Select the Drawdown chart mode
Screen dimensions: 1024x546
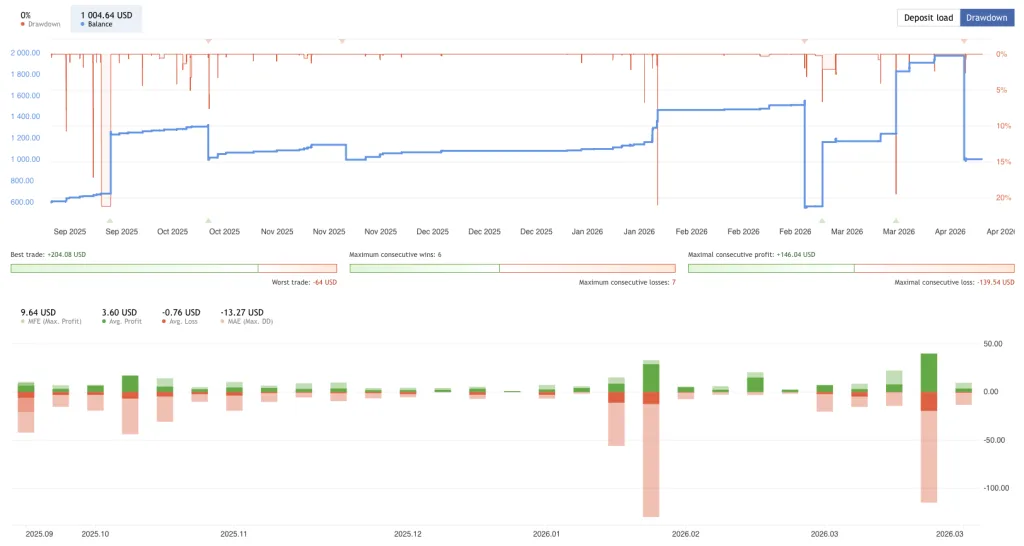click(x=986, y=18)
